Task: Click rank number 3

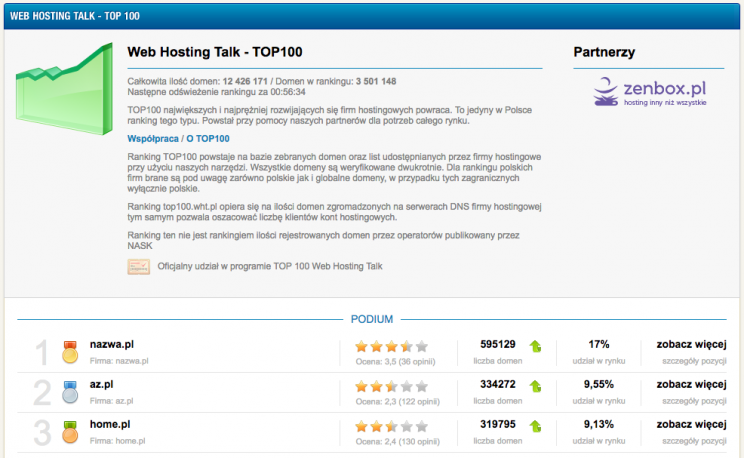Action: [x=42, y=432]
